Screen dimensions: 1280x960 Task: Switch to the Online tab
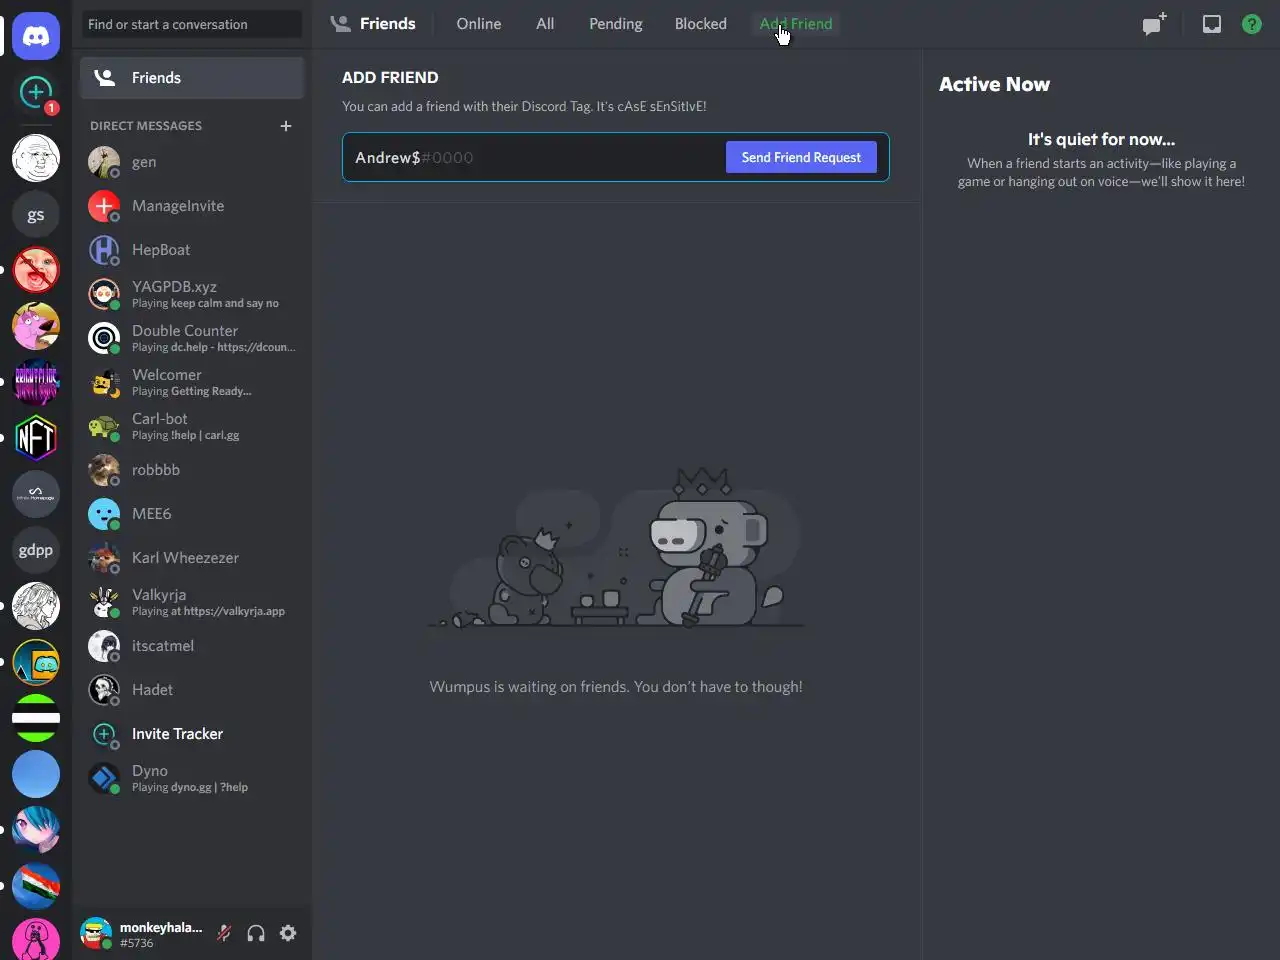click(479, 24)
